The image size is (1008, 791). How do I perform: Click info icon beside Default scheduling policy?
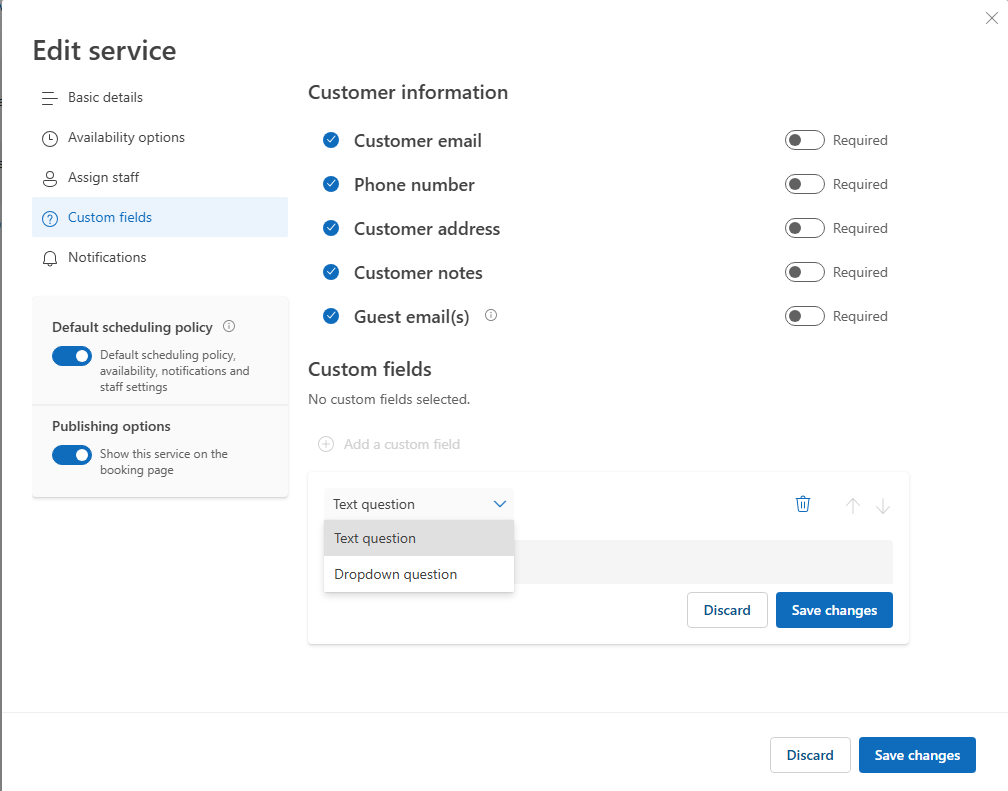coord(229,326)
